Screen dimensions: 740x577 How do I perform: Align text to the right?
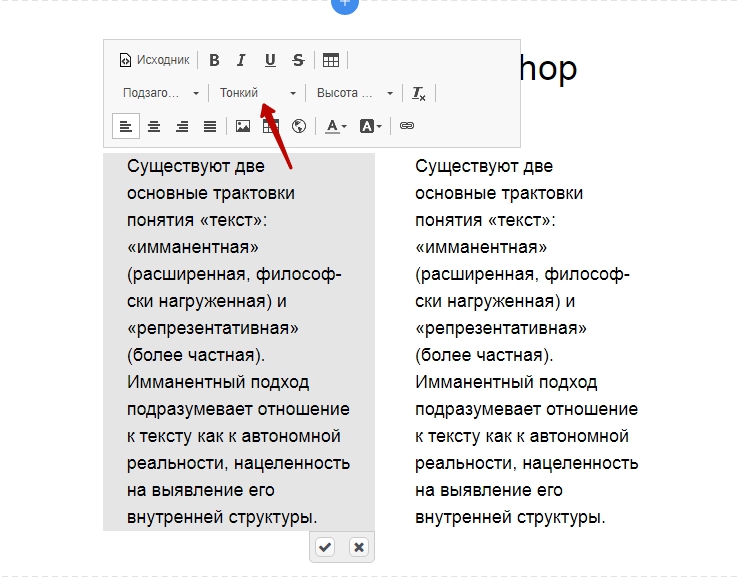(x=182, y=126)
